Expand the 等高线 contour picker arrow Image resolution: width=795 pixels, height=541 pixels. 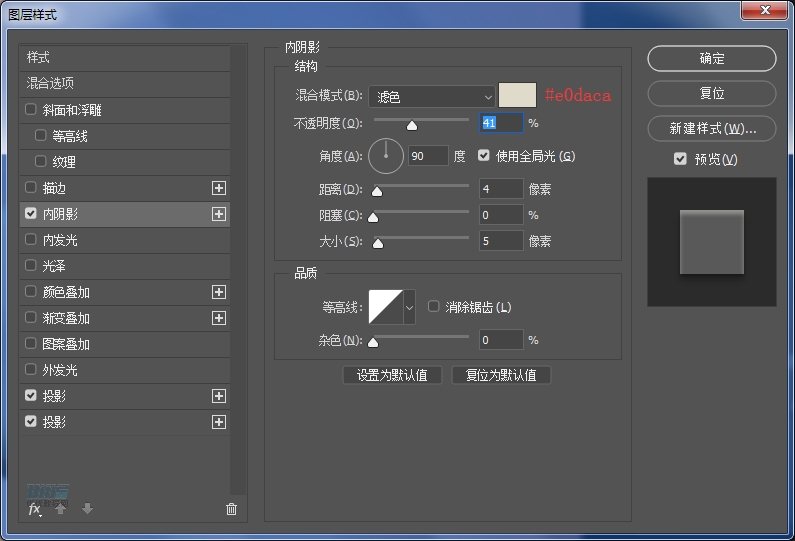pos(409,308)
